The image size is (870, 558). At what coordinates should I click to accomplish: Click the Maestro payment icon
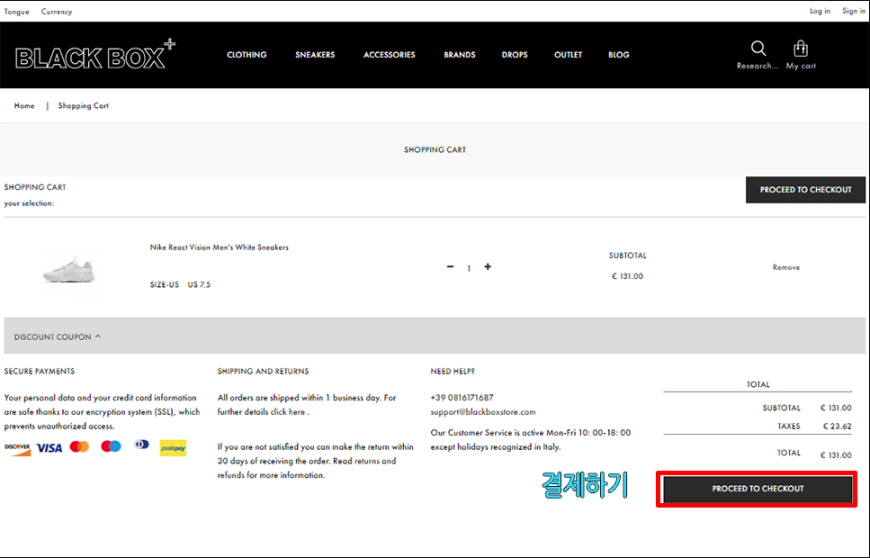(x=111, y=446)
